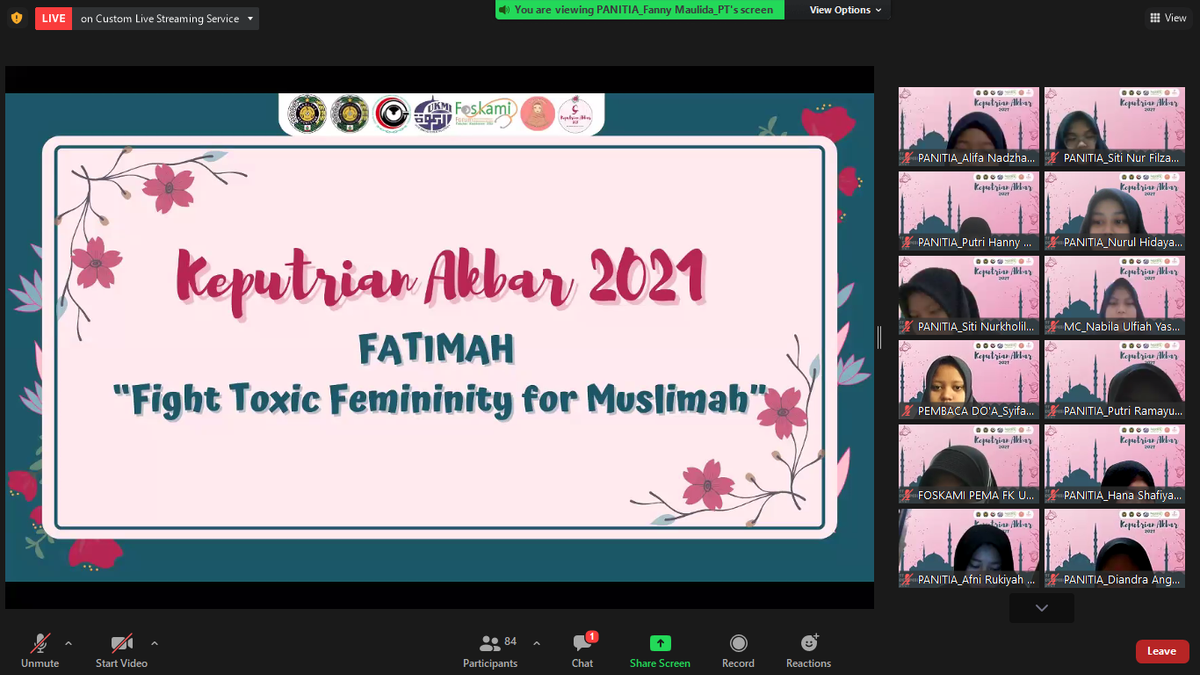Open the View Options menu
The image size is (1200, 675).
click(x=846, y=10)
